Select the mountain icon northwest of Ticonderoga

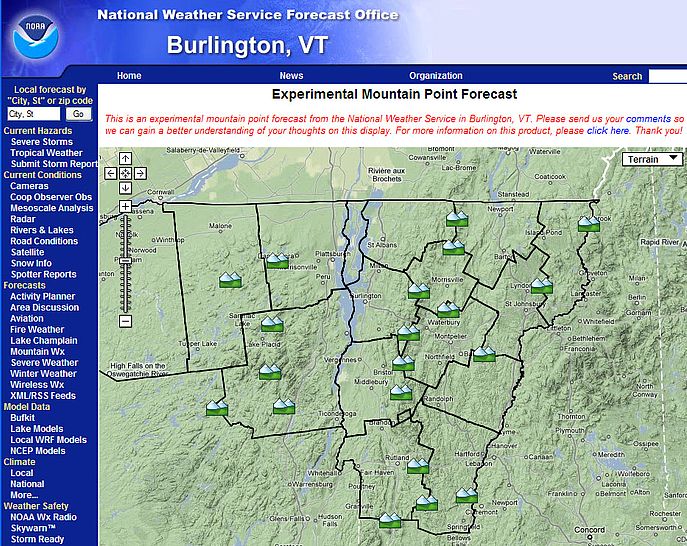coord(283,406)
